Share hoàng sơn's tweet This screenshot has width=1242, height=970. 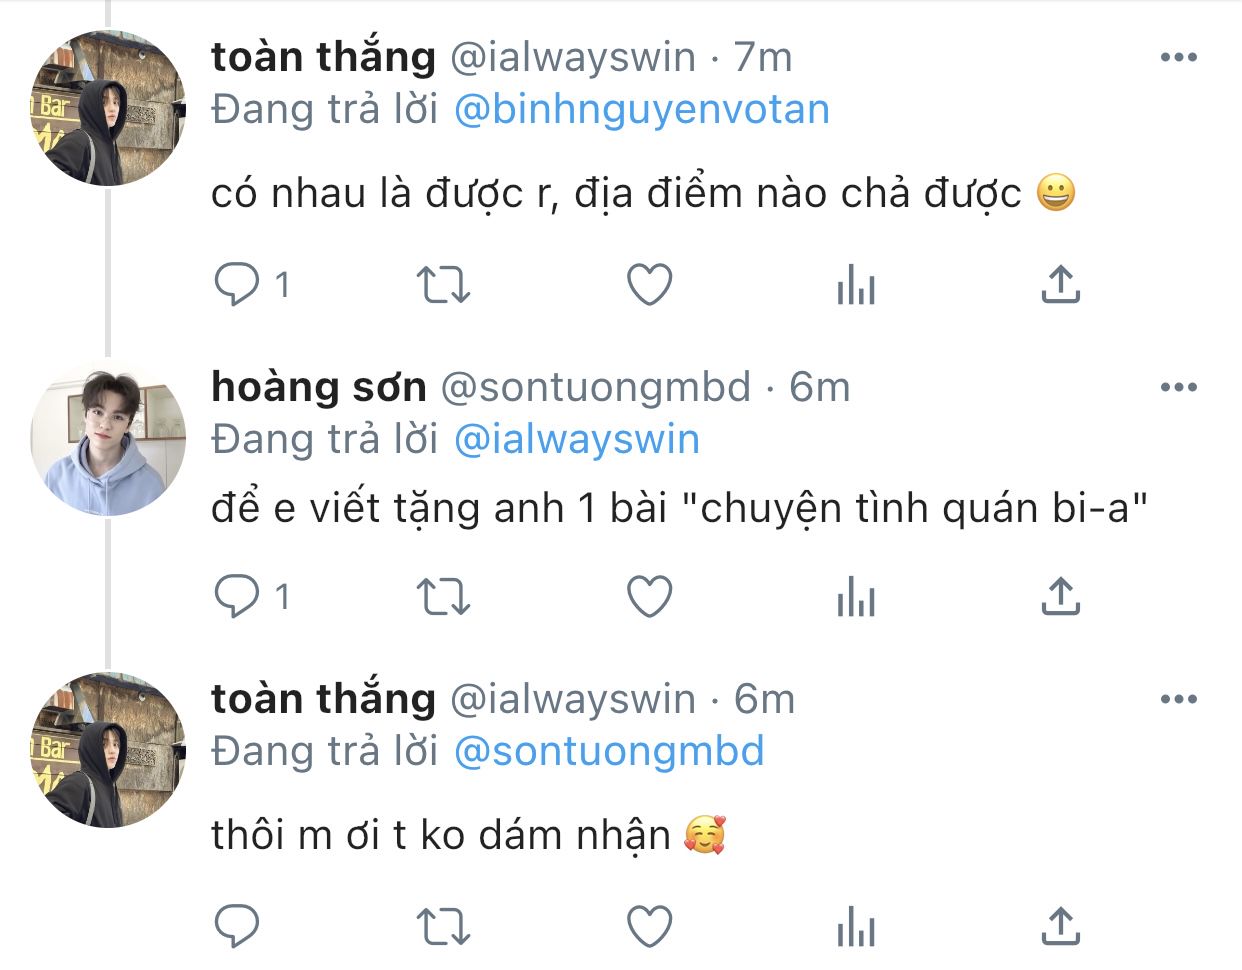[1060, 597]
